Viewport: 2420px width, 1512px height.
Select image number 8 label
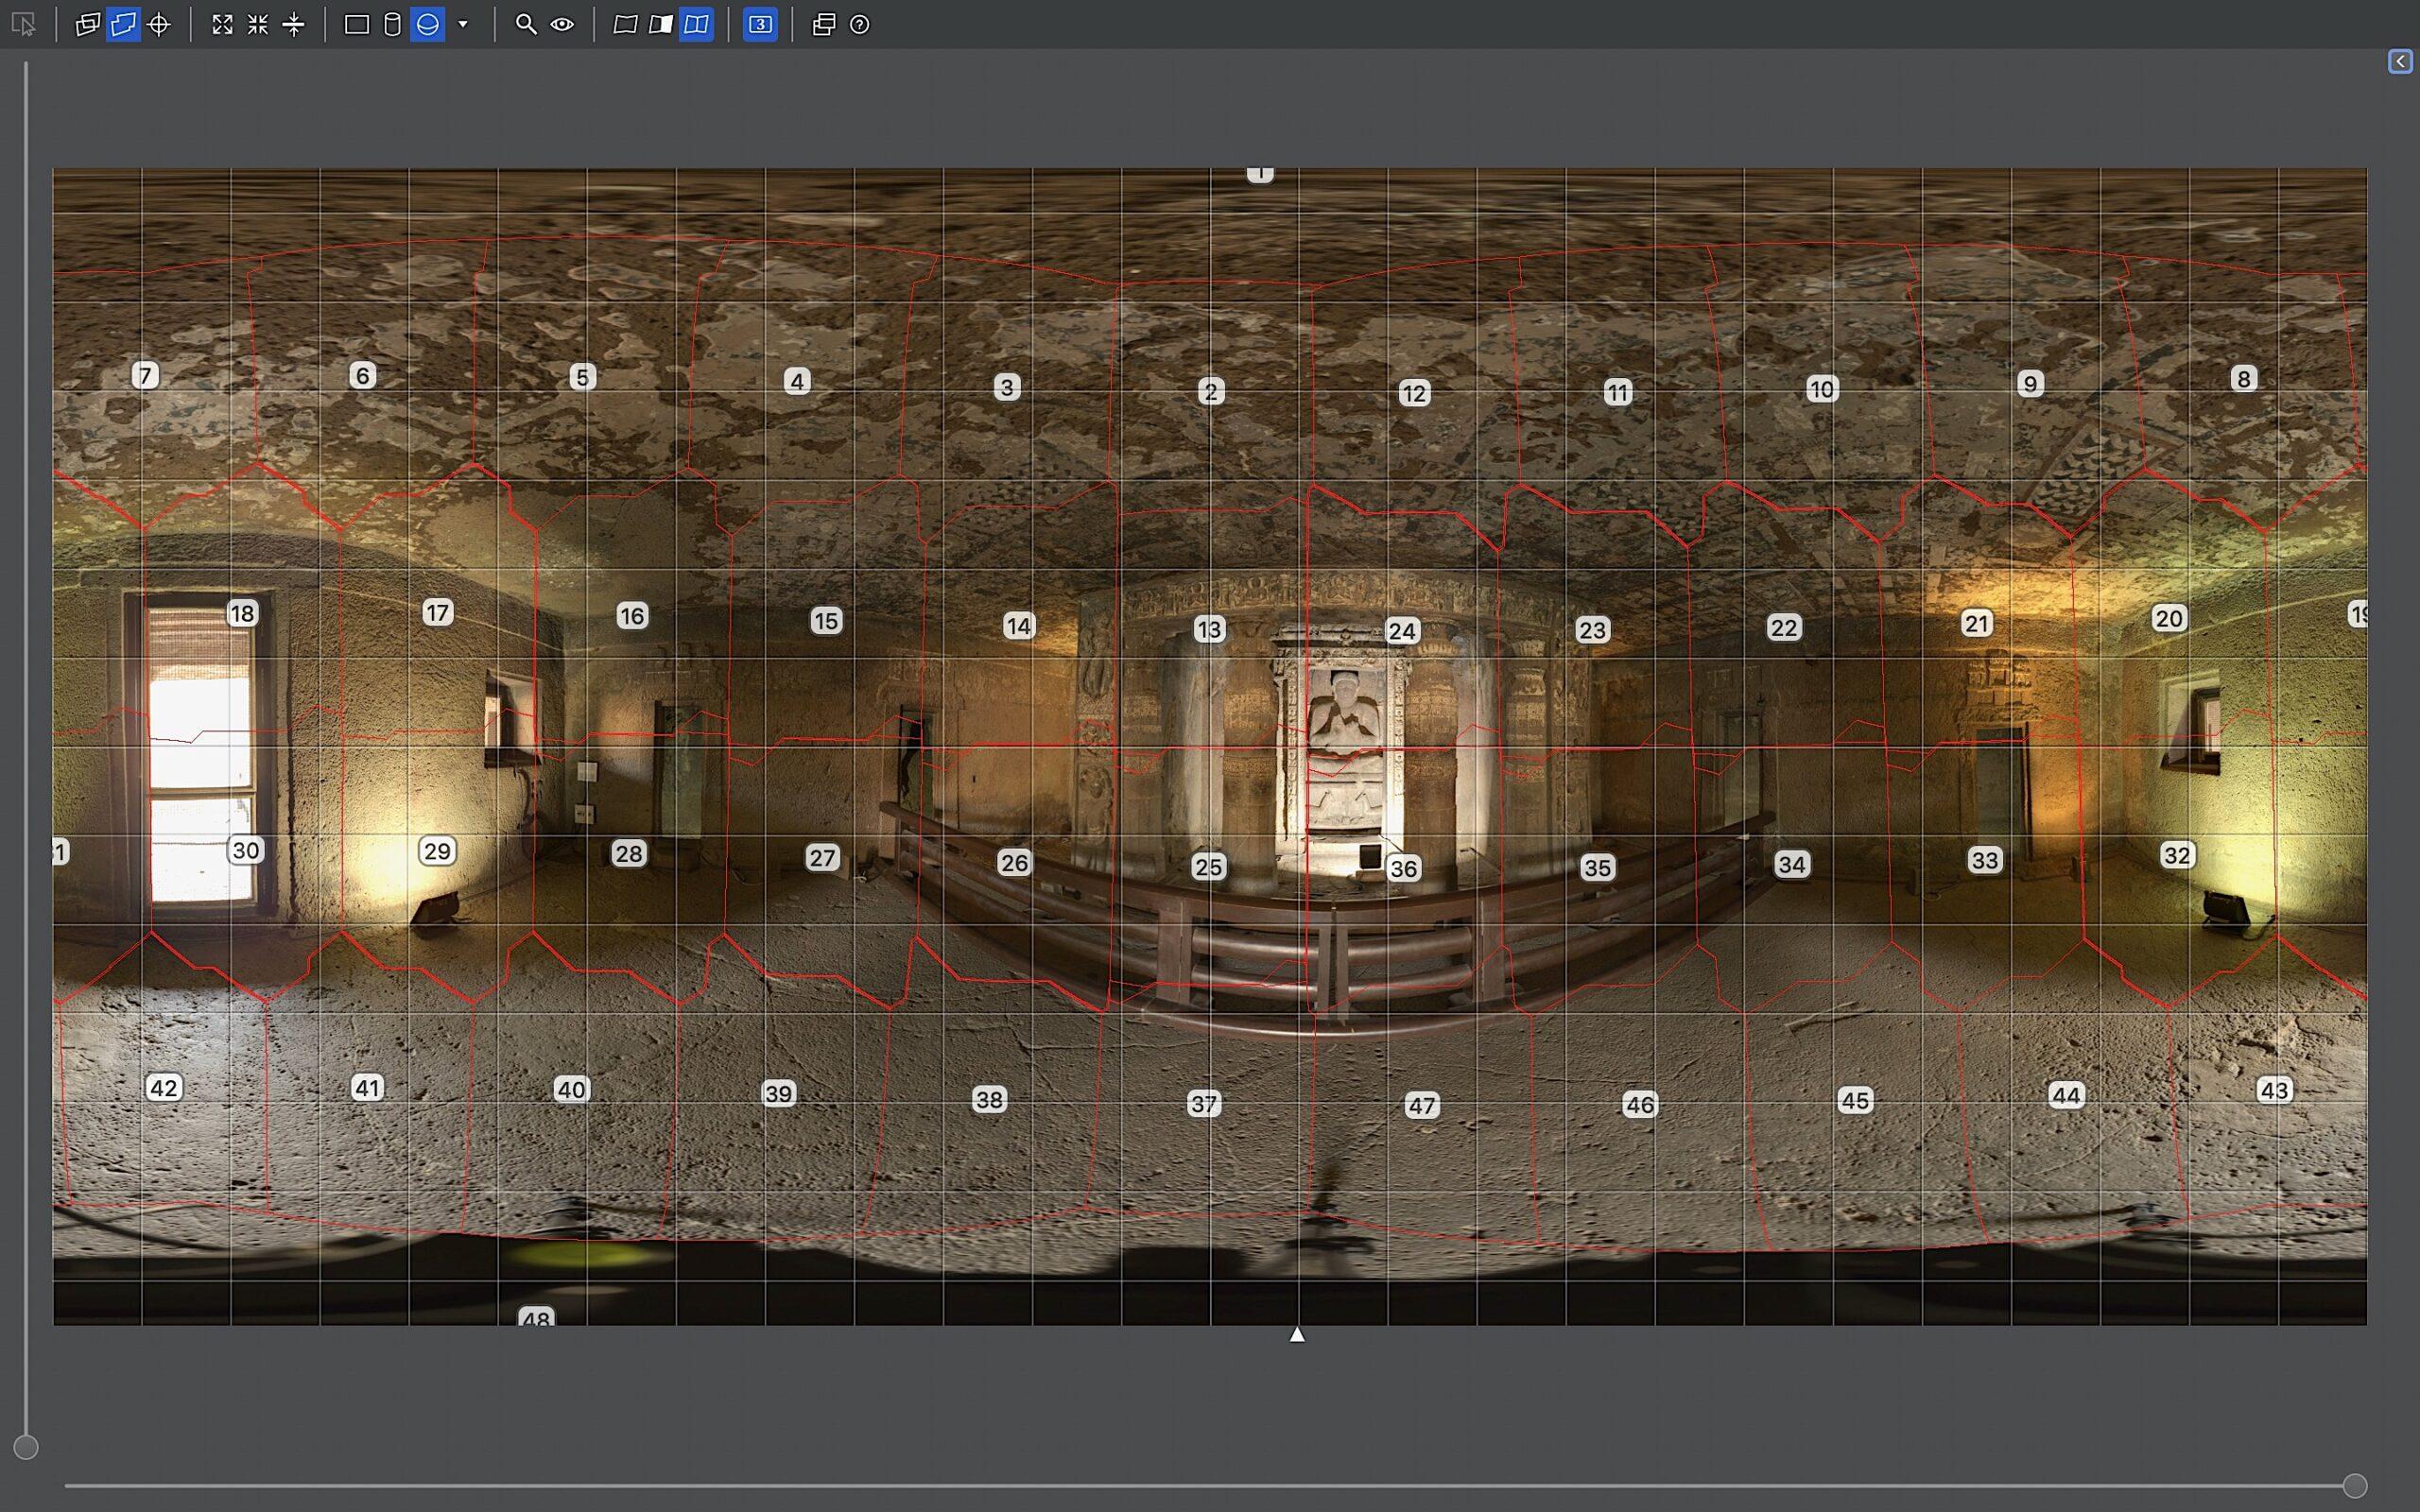2244,379
